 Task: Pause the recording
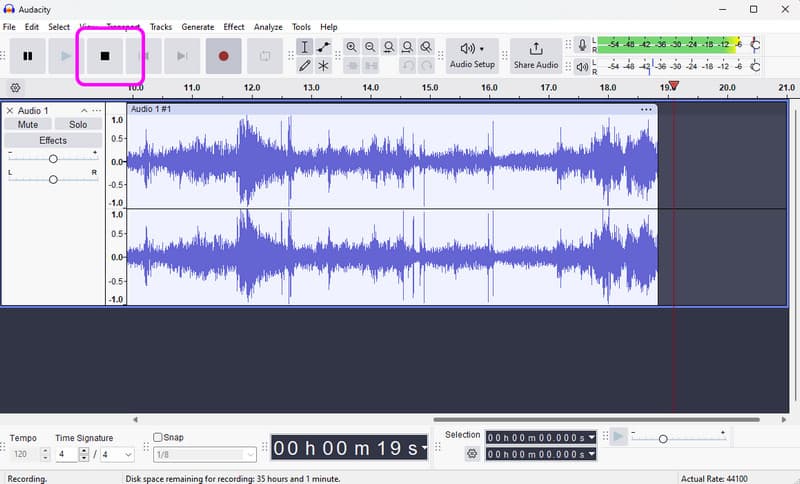point(28,56)
